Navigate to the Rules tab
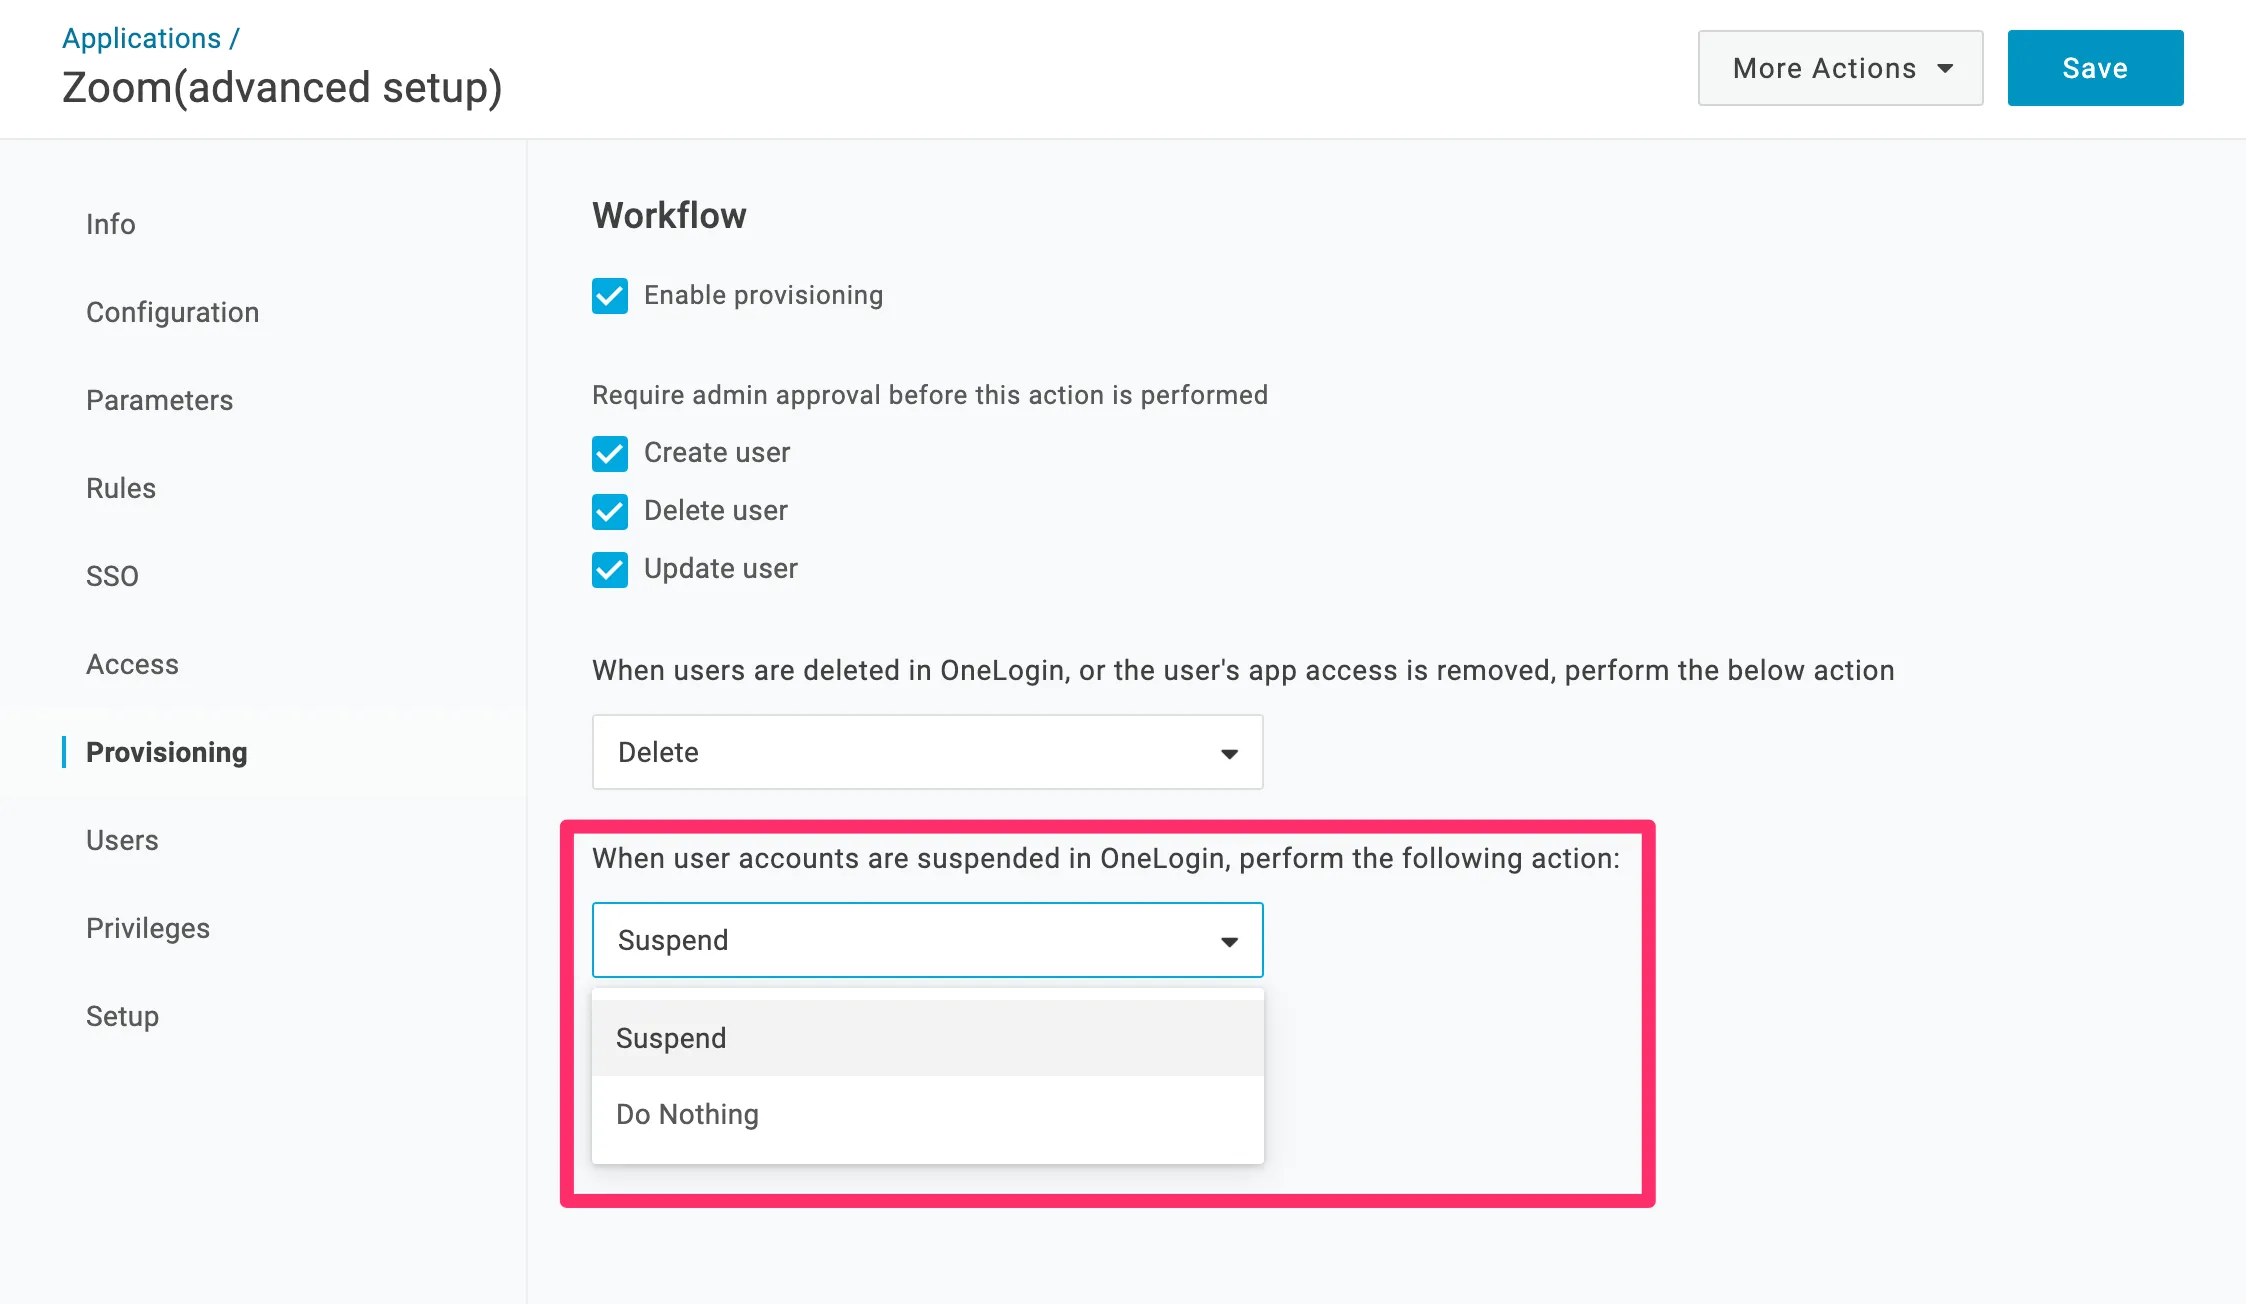The image size is (2246, 1304). (x=121, y=488)
